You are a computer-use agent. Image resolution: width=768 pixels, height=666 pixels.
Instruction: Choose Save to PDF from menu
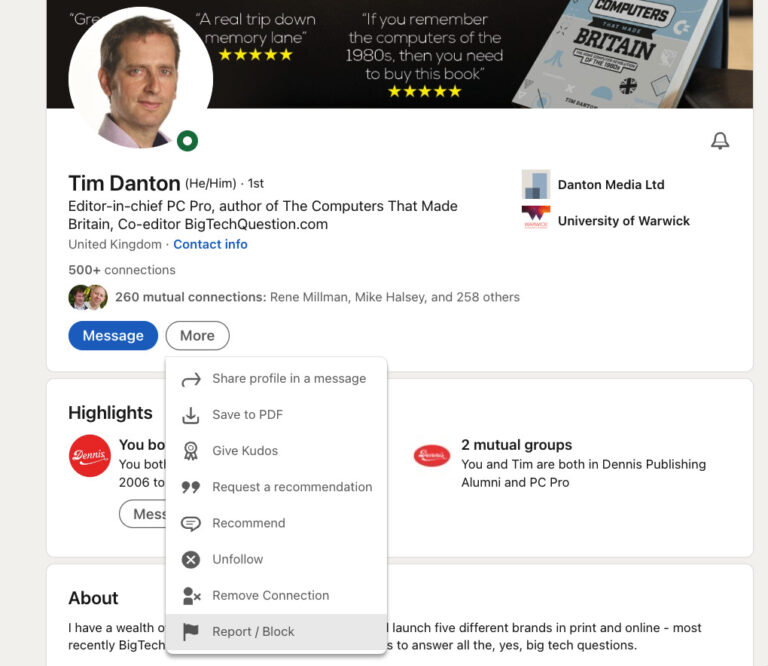pyautogui.click(x=276, y=415)
